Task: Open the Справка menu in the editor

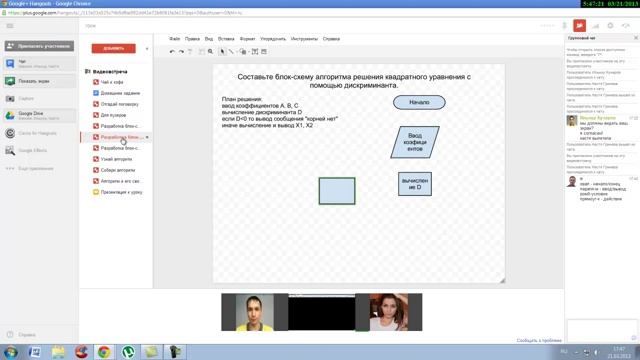Action: click(331, 39)
